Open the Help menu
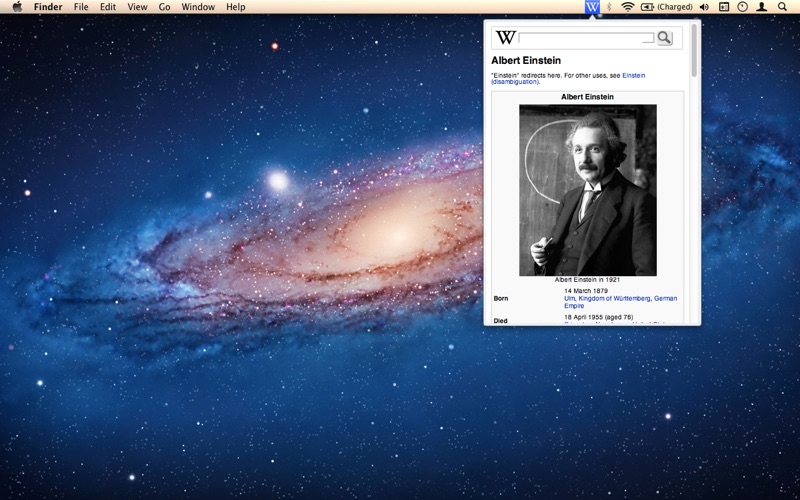This screenshot has width=800, height=500. [236, 7]
